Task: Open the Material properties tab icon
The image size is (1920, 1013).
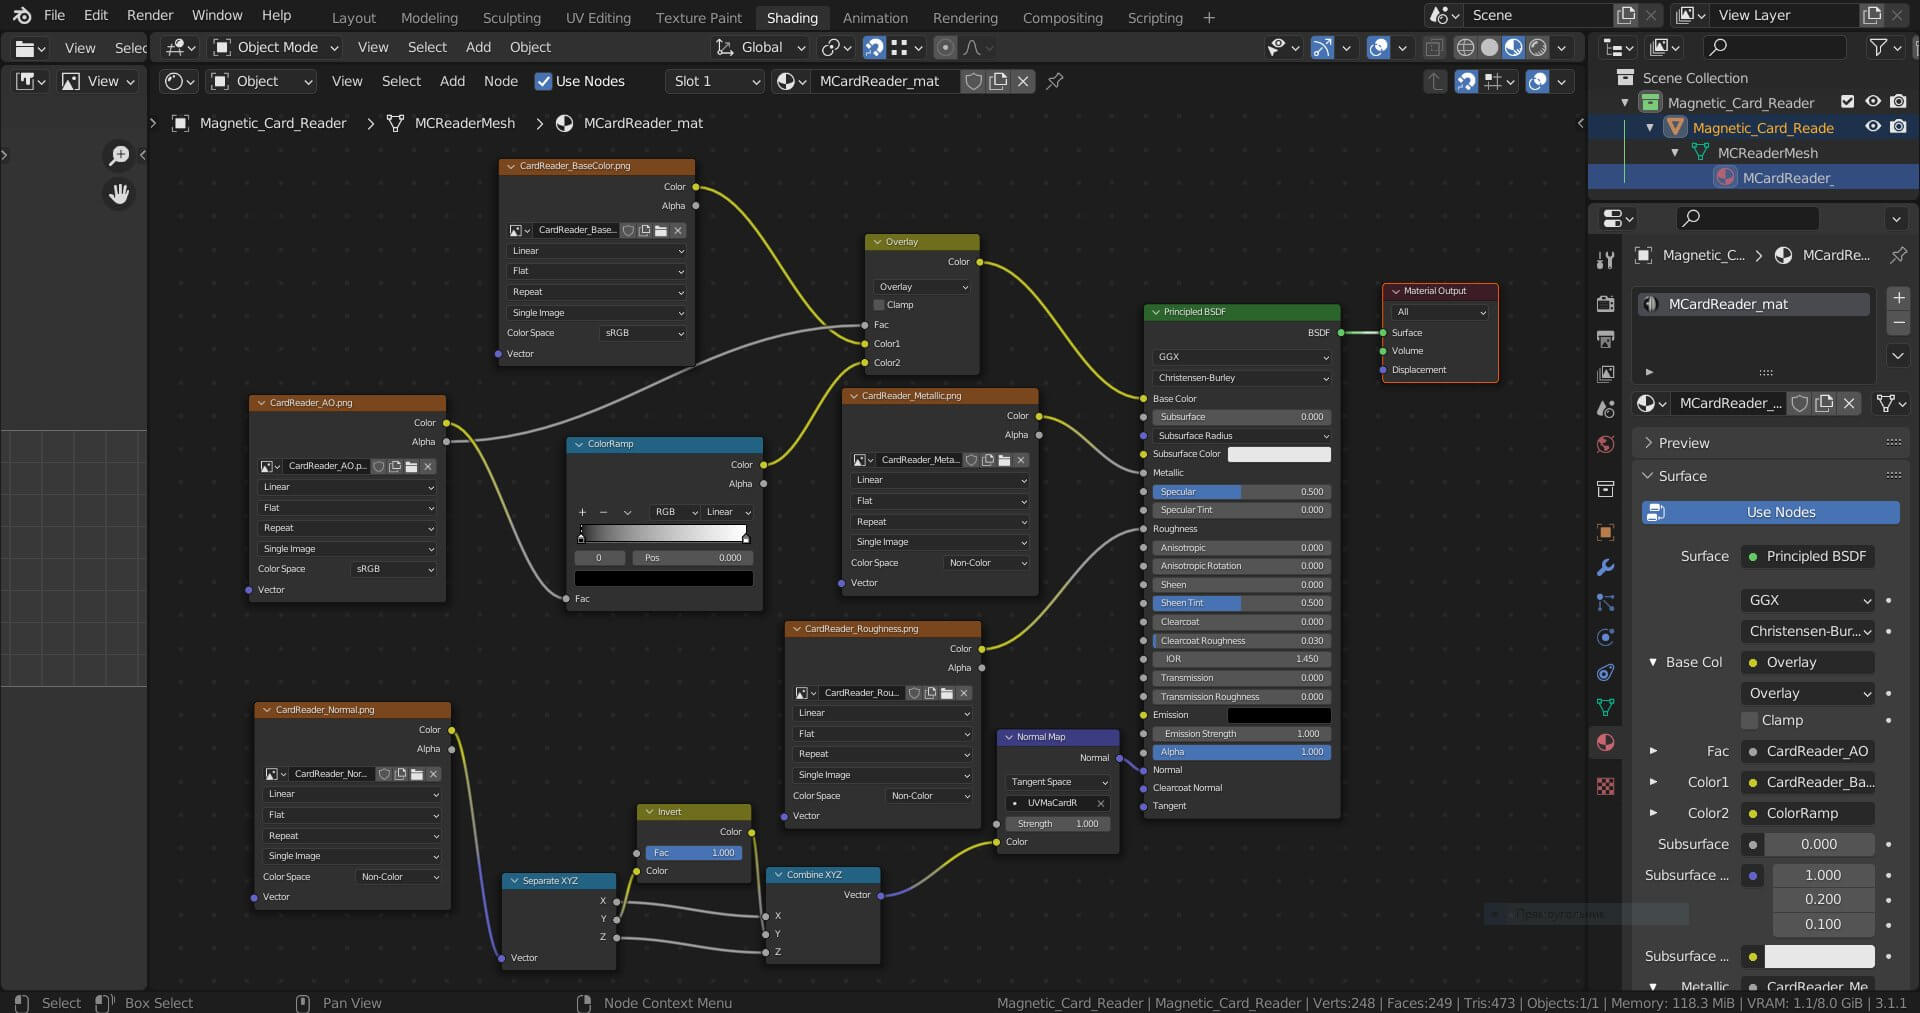Action: 1605,743
